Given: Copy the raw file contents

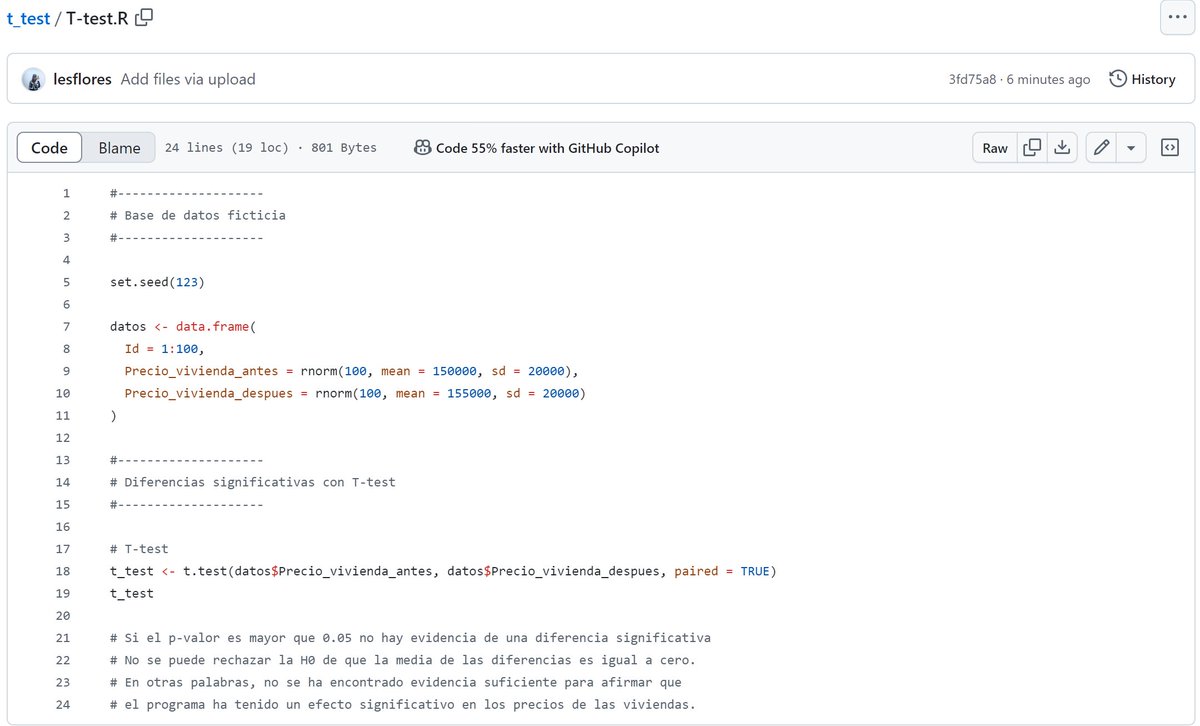Looking at the screenshot, I should click(1030, 147).
